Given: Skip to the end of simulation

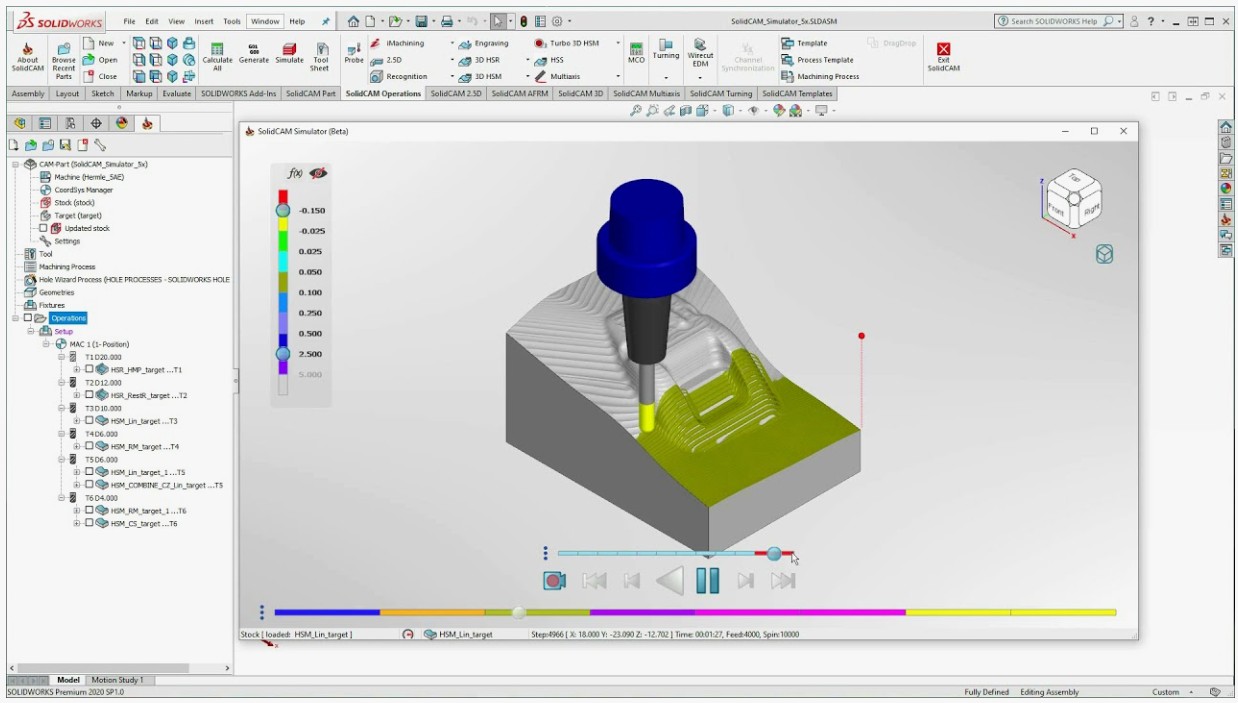Looking at the screenshot, I should (x=783, y=580).
